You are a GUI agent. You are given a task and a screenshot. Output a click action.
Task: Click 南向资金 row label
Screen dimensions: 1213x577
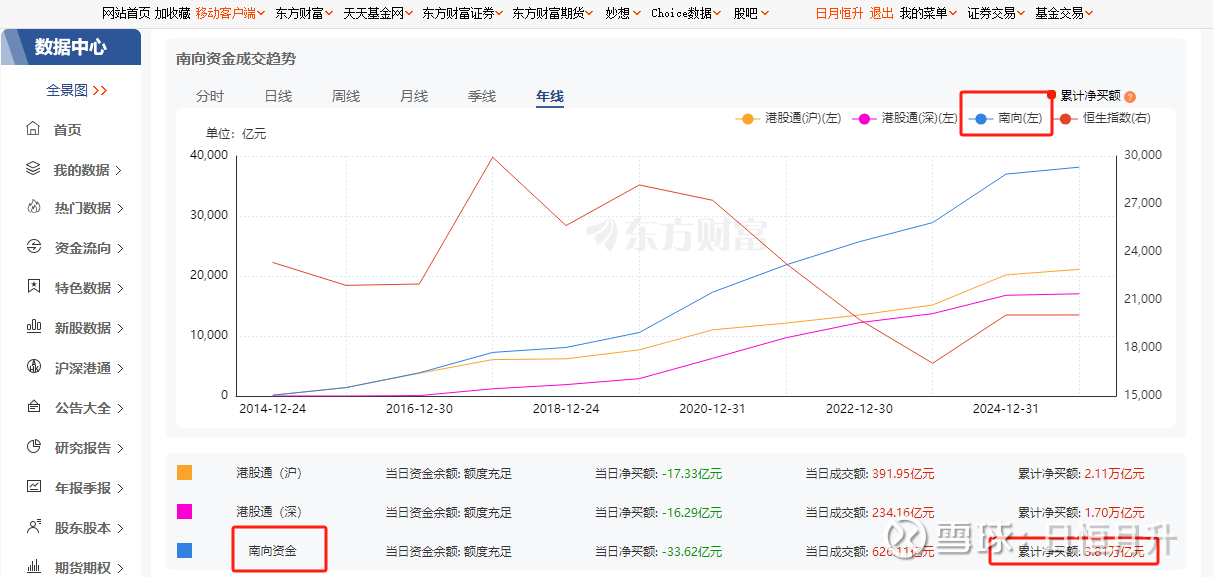pos(273,551)
